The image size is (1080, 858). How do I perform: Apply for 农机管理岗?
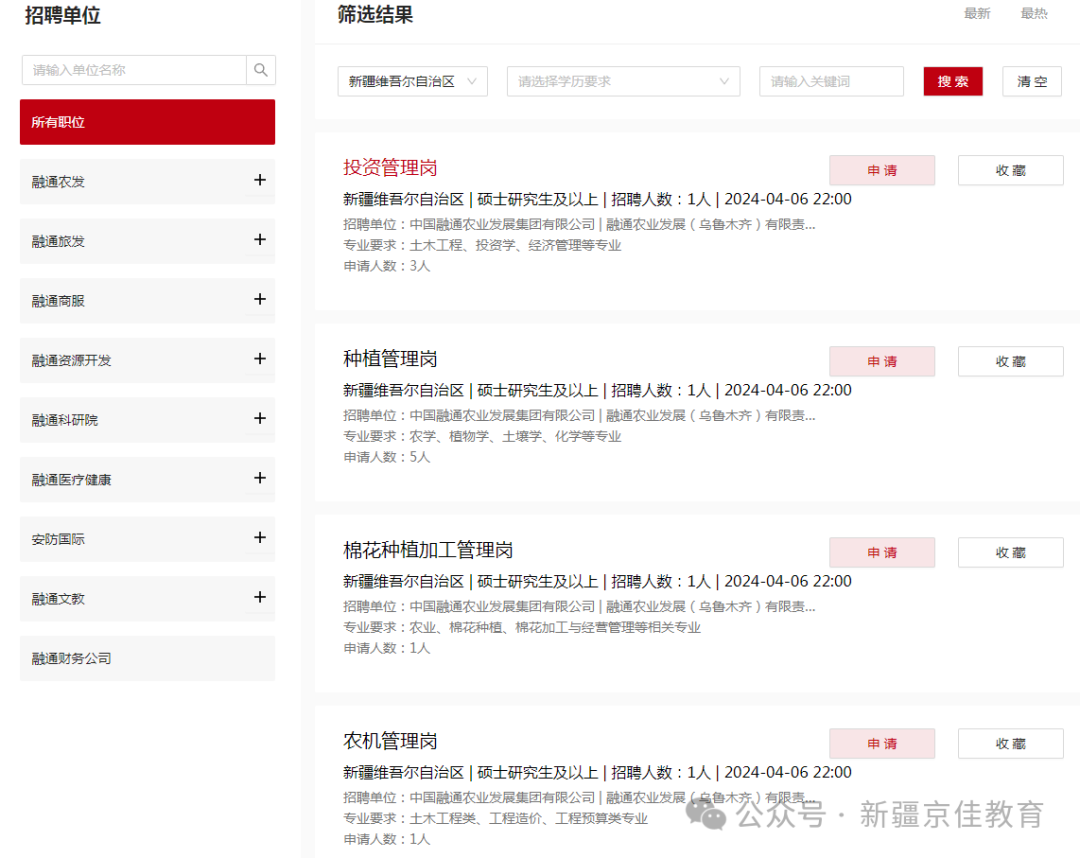[x=882, y=744]
